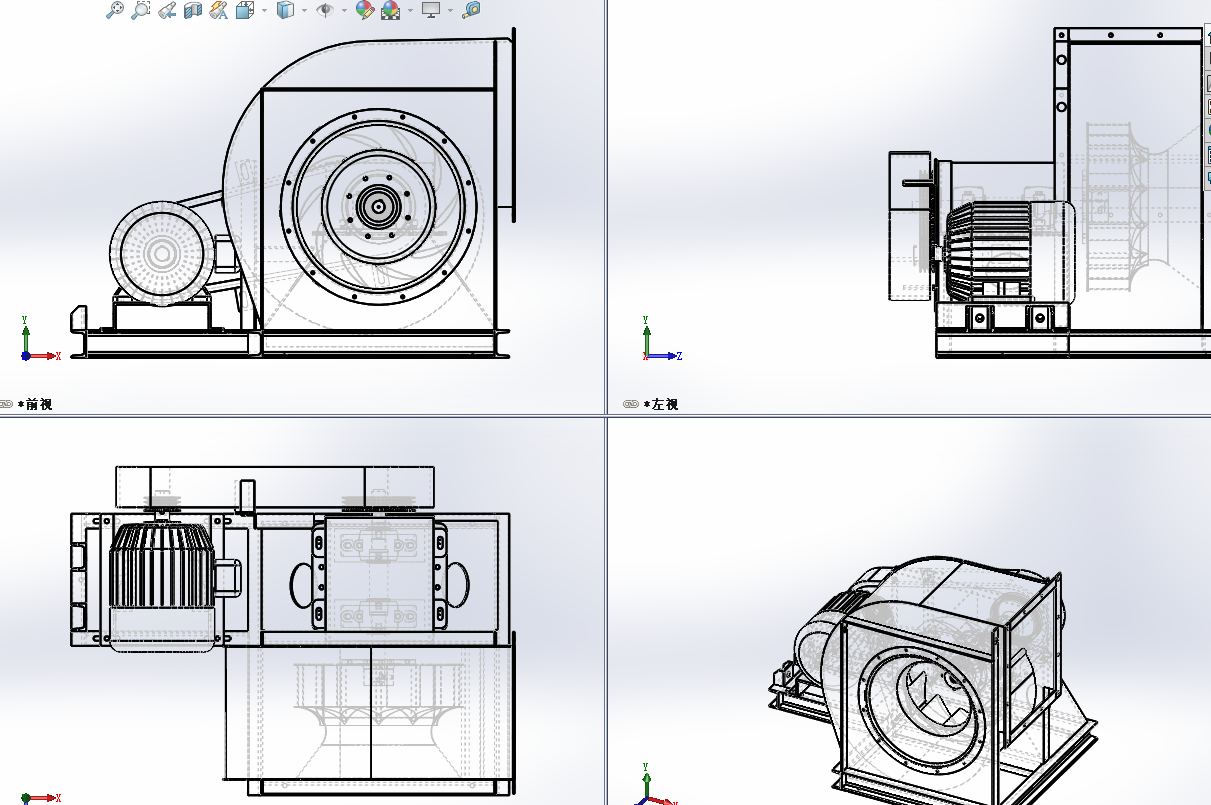The height and width of the screenshot is (805, 1211).
Task: Open the Apply Scene dropdown arrow
Action: [410, 11]
